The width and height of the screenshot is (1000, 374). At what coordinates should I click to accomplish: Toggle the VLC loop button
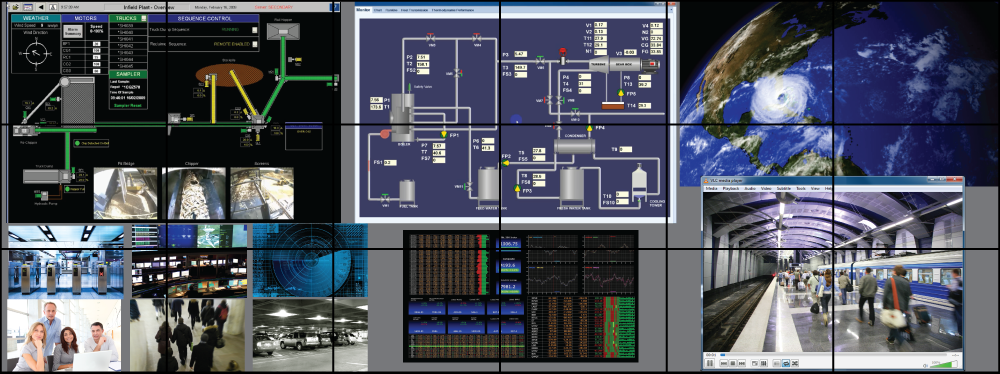[786, 363]
